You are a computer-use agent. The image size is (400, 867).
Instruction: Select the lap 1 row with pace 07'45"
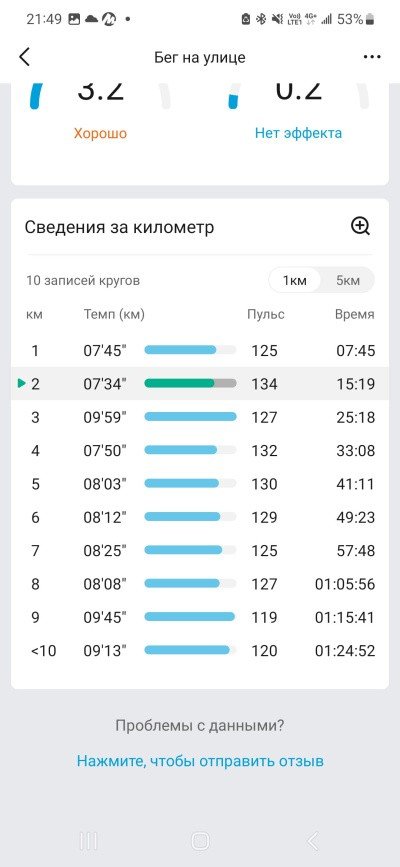click(200, 350)
